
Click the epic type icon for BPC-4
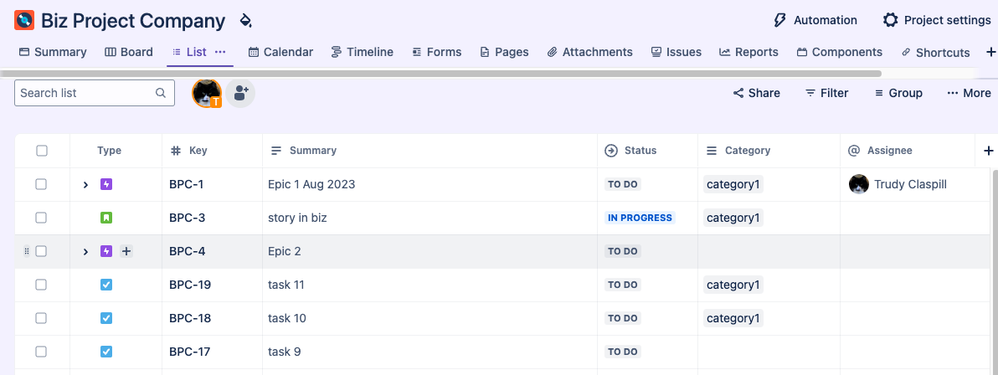point(106,251)
